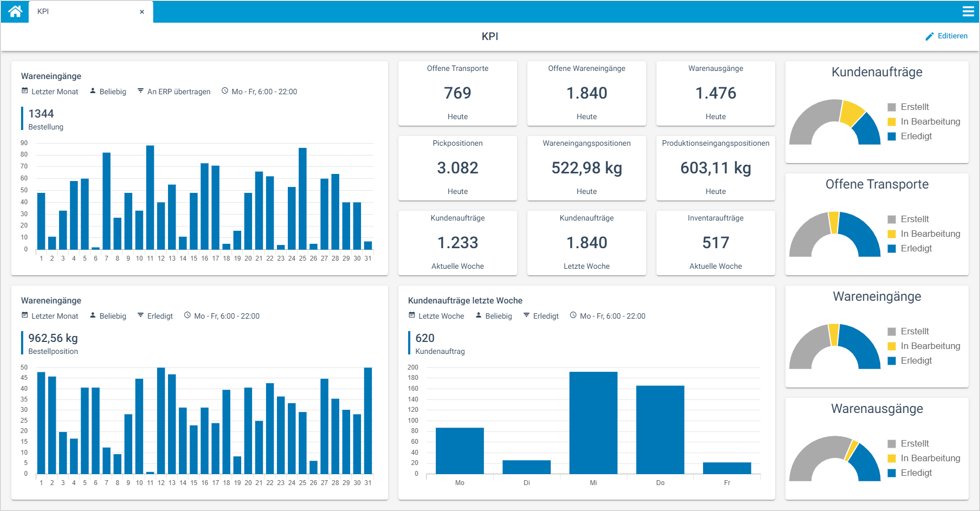The image size is (980, 511).
Task: Select the KPI tab
Action: [80, 12]
